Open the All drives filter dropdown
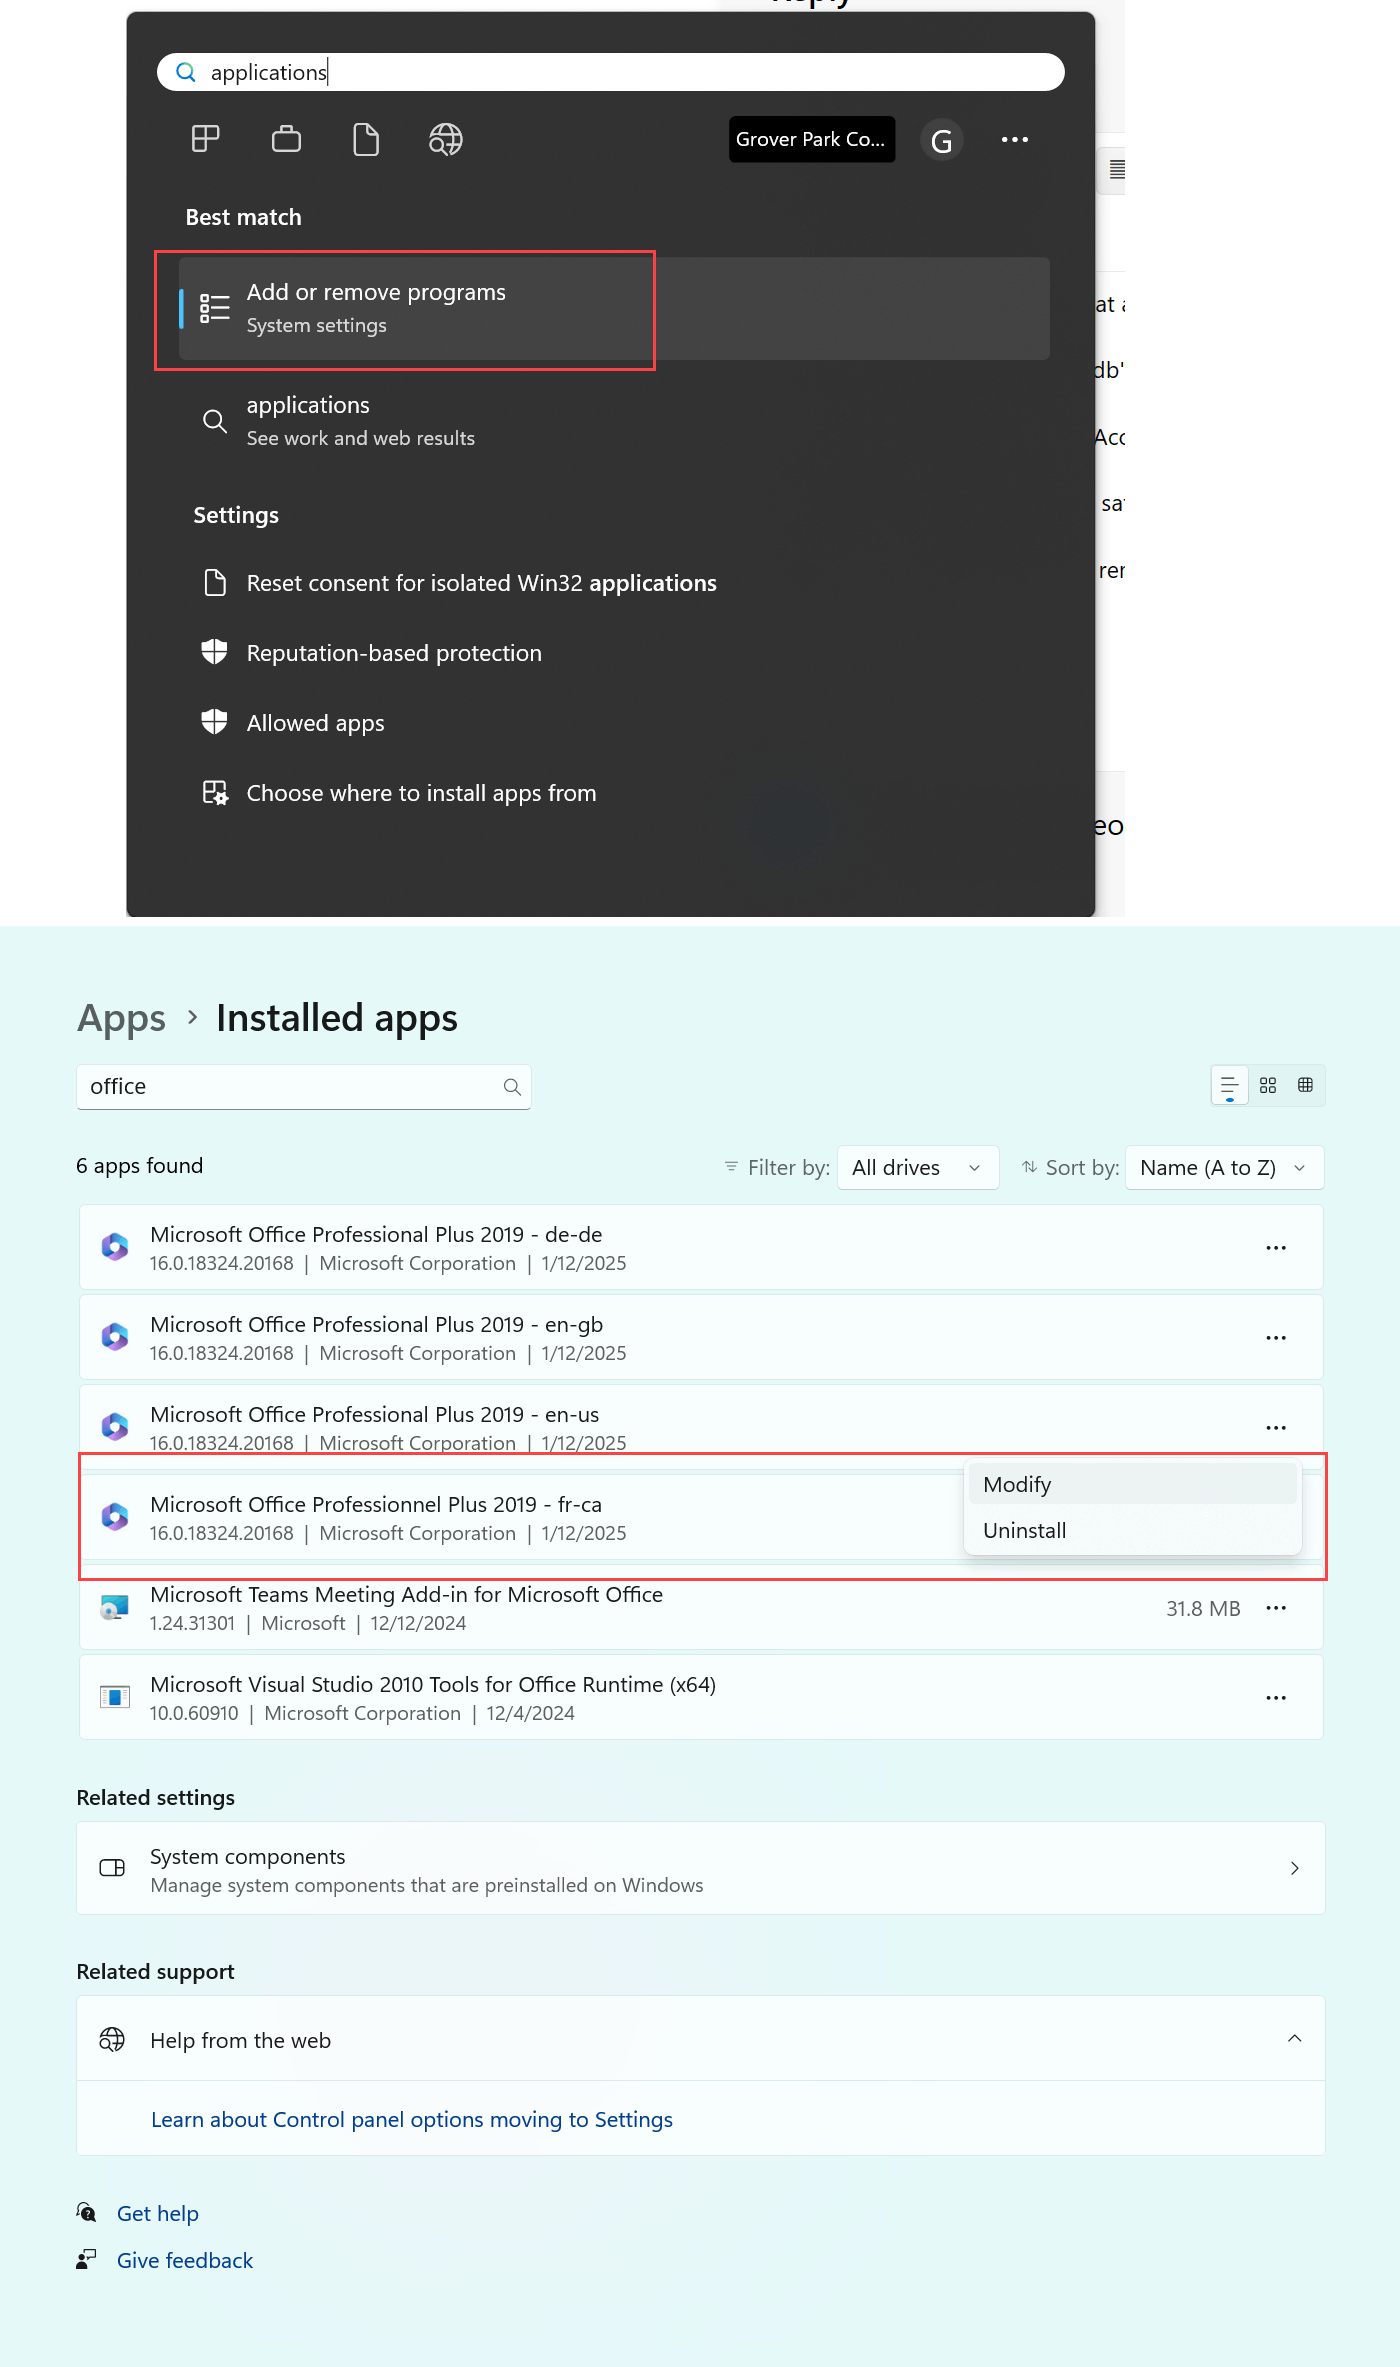 tap(918, 1168)
